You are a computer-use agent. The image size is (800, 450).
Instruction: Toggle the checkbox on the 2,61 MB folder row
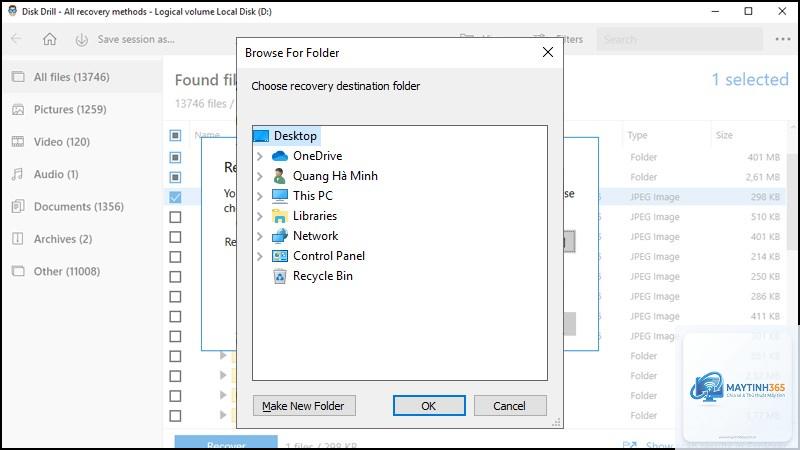pyautogui.click(x=175, y=177)
